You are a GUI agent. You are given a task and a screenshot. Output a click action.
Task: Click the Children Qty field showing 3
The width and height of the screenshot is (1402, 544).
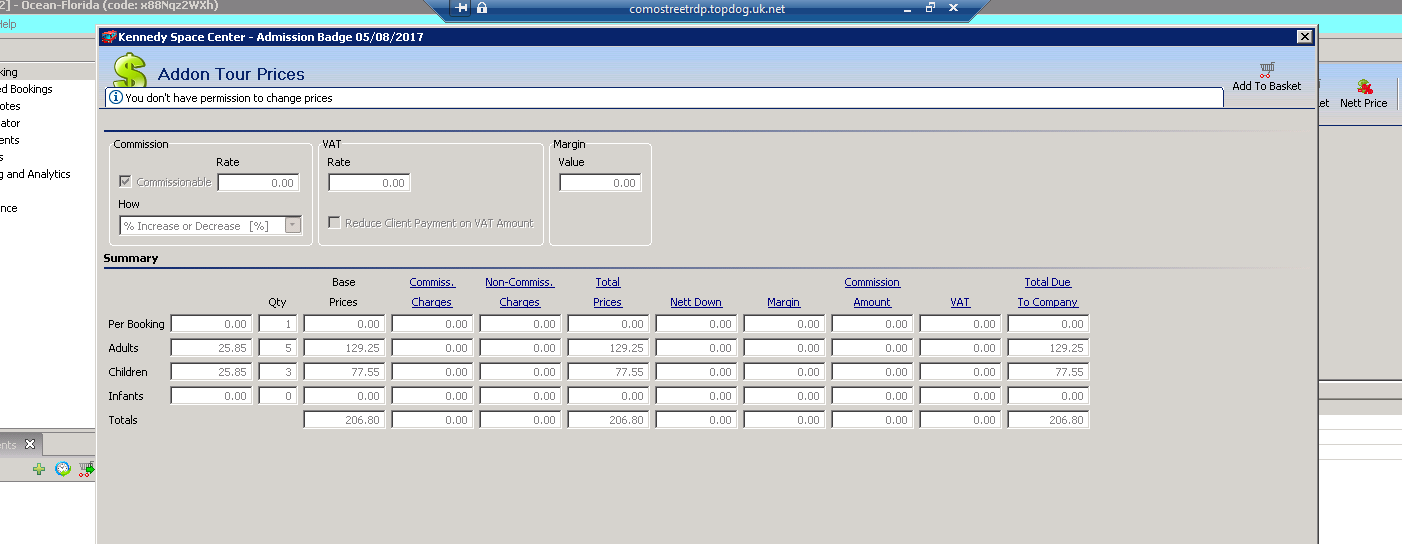click(x=278, y=372)
